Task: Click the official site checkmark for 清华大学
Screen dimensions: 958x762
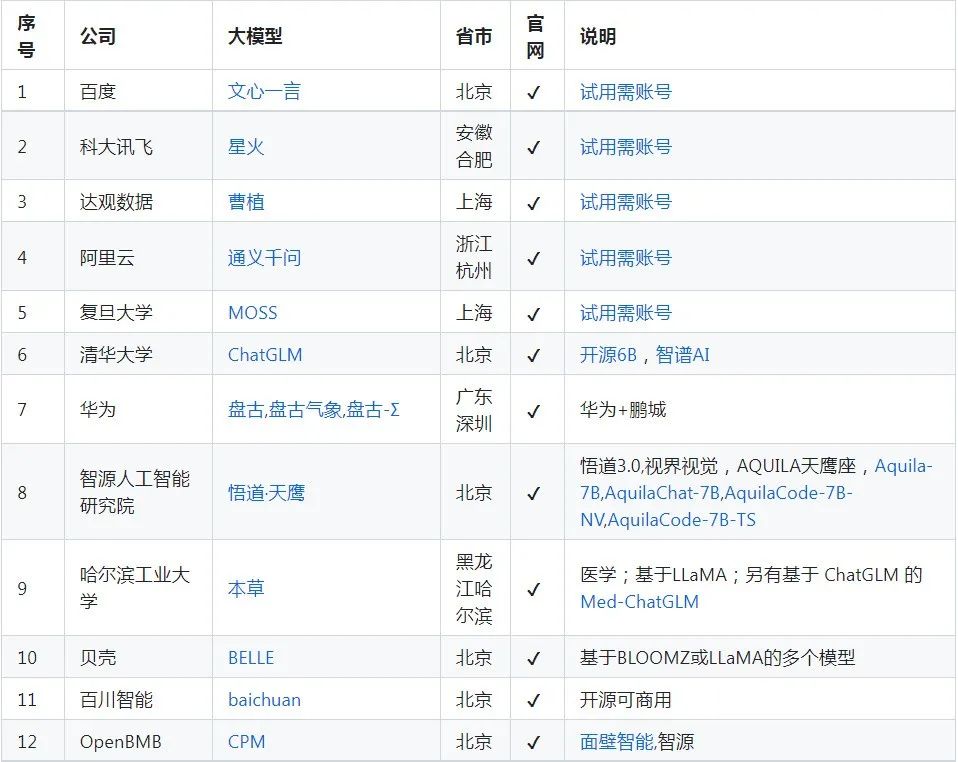Action: [533, 355]
